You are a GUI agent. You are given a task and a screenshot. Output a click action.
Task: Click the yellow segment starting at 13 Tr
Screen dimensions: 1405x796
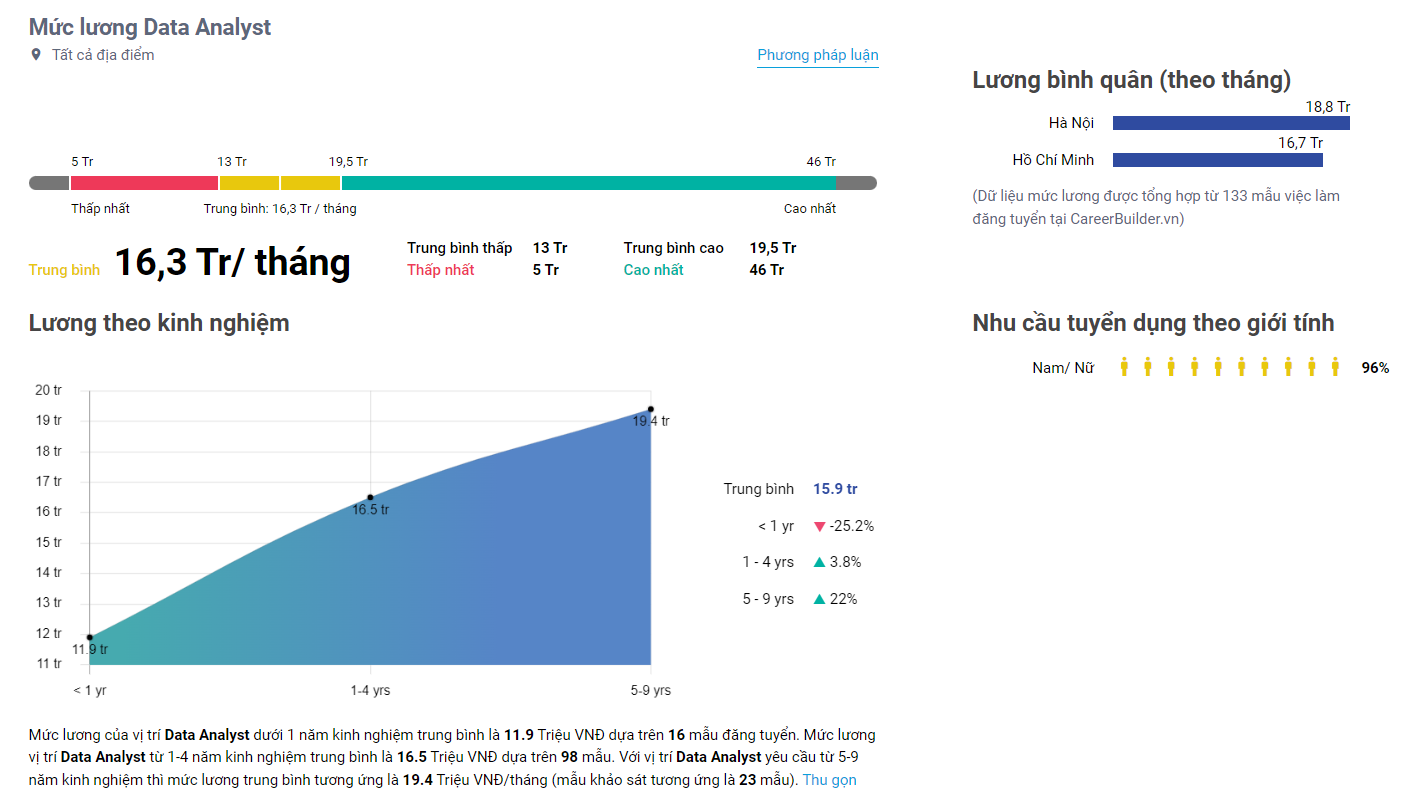249,183
